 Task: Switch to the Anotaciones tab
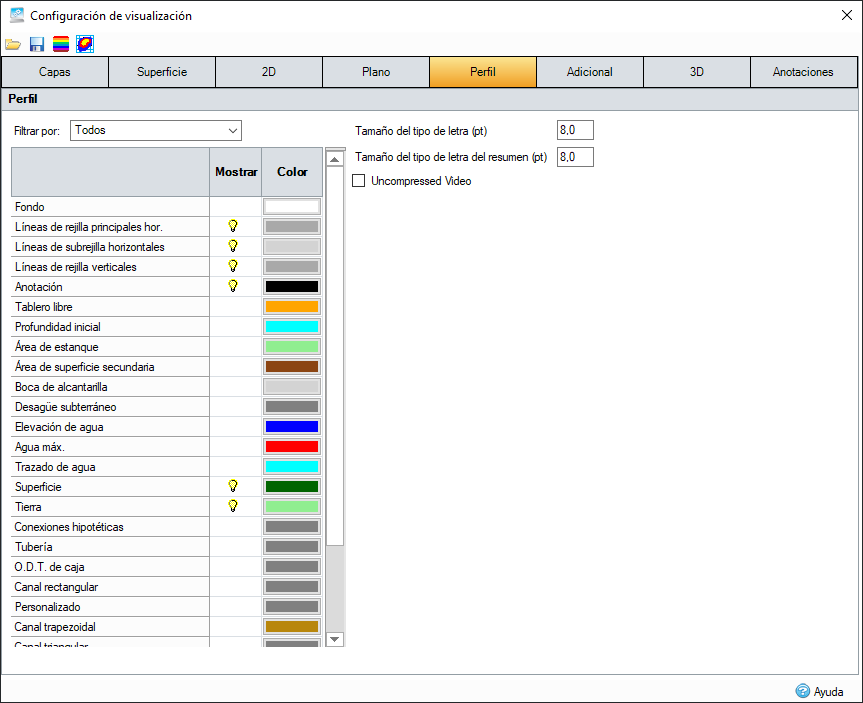click(803, 72)
